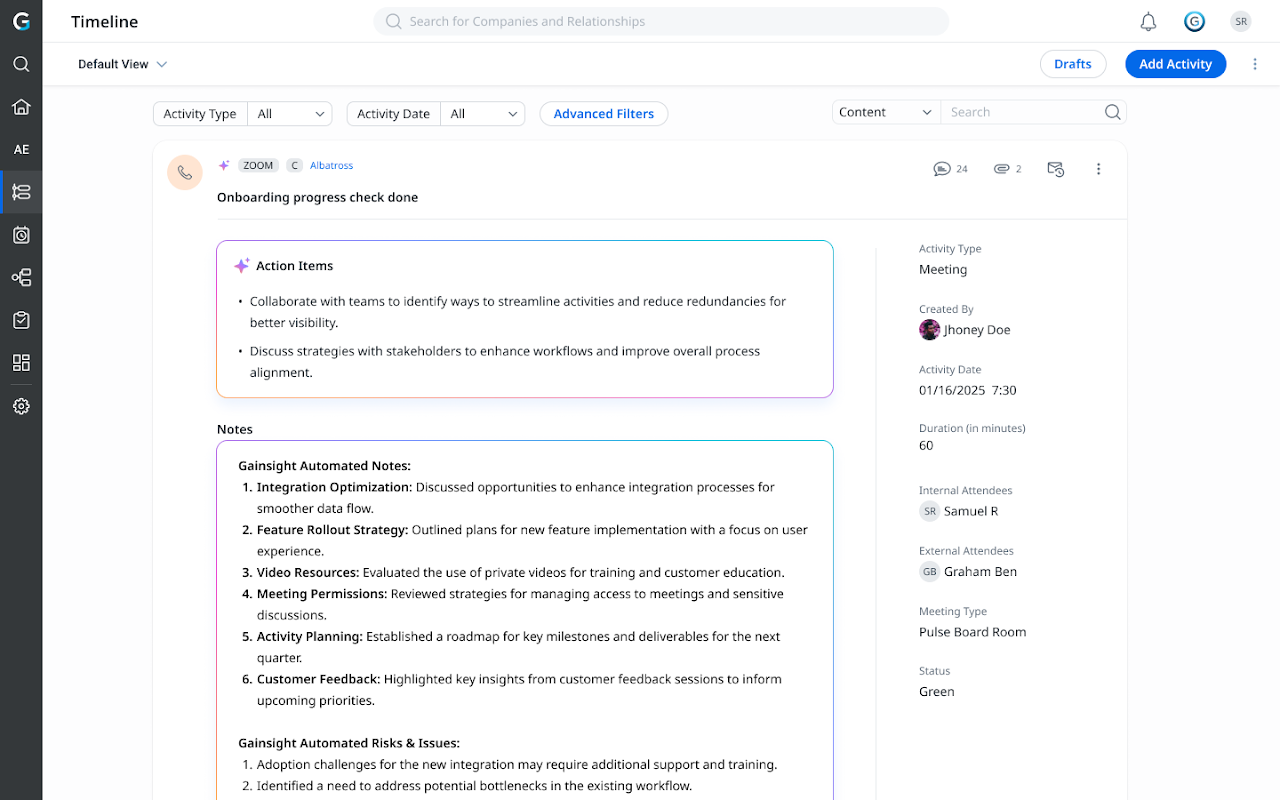Click the ZOOM source tag
Screen dimensions: 1280x800
click(258, 166)
